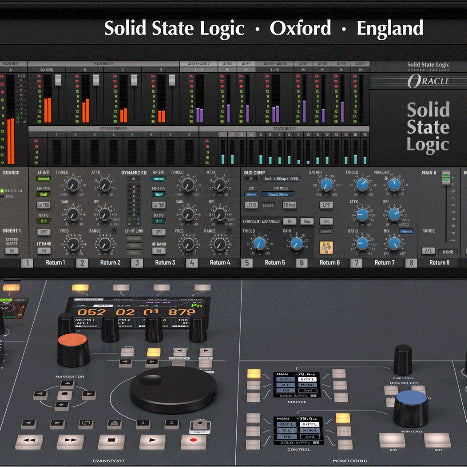Click the large left button below the blue monitor knob
Image resolution: width=467 pixels, height=467 pixels.
tap(392, 441)
